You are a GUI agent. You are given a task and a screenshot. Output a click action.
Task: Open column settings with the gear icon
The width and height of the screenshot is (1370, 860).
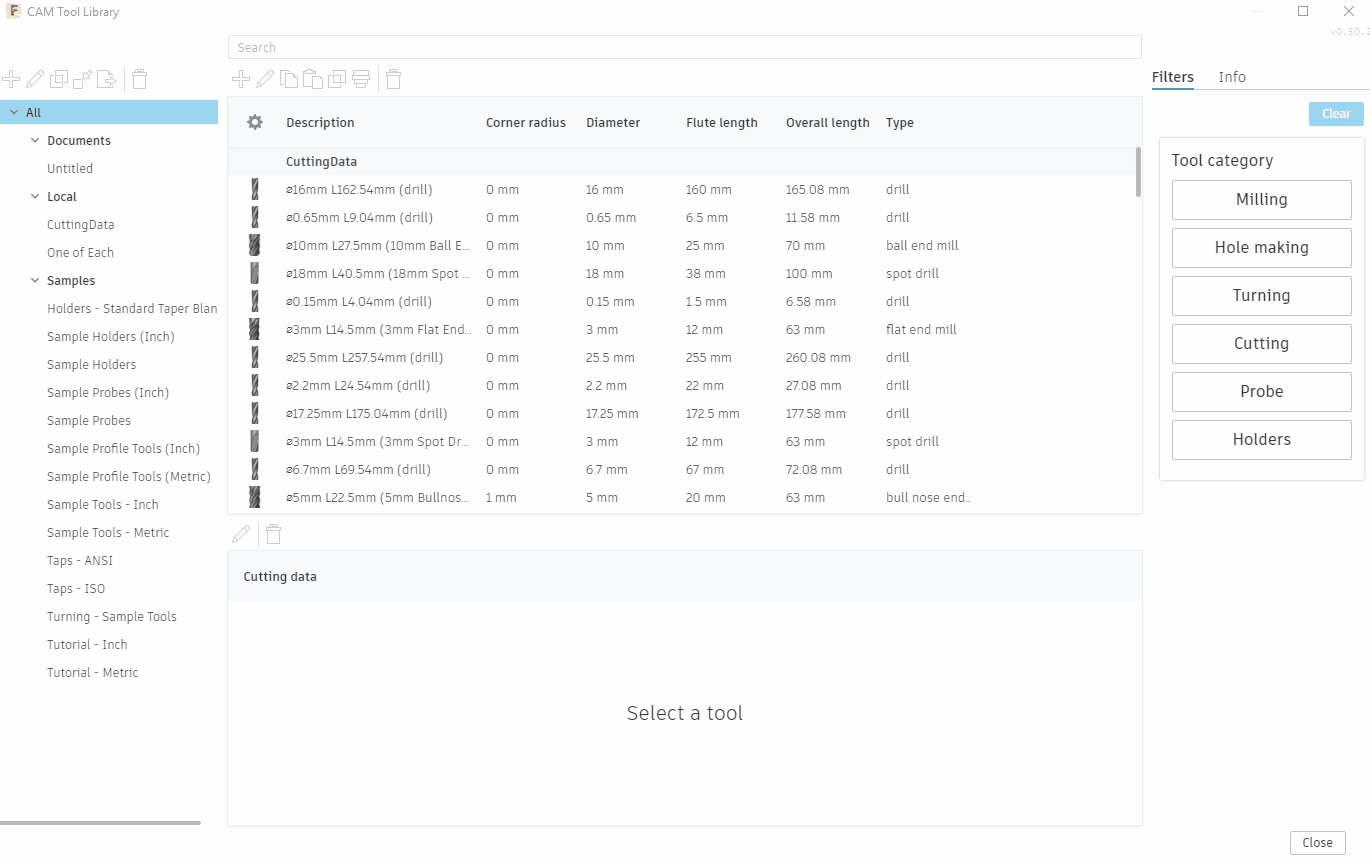tap(255, 122)
